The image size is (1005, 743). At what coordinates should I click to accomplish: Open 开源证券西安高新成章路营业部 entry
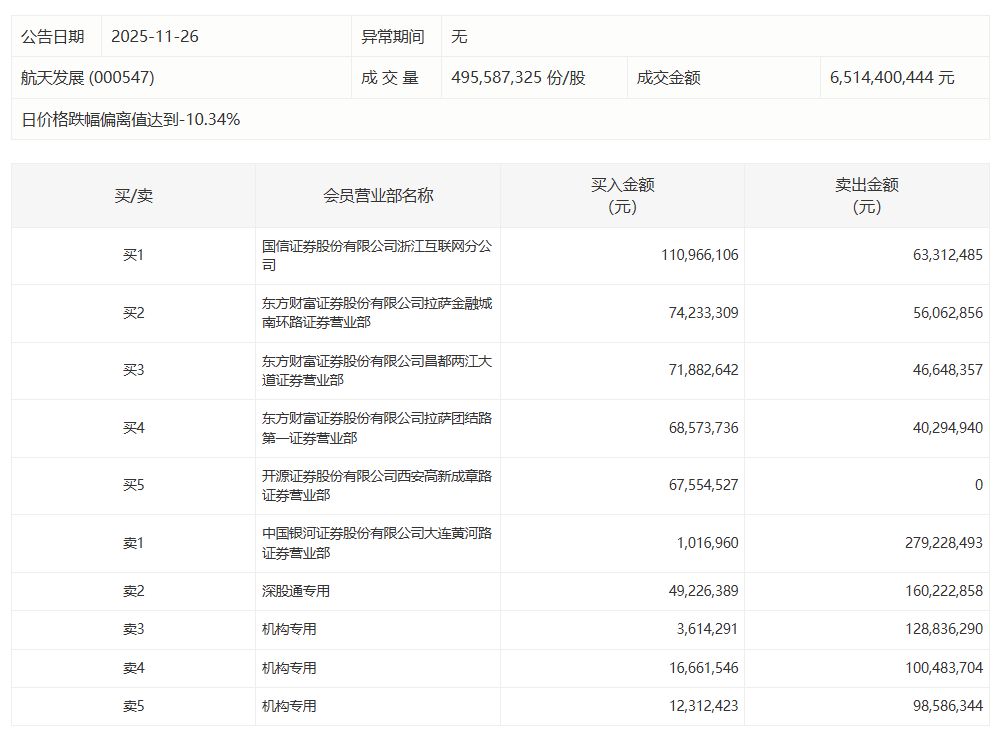(376, 486)
